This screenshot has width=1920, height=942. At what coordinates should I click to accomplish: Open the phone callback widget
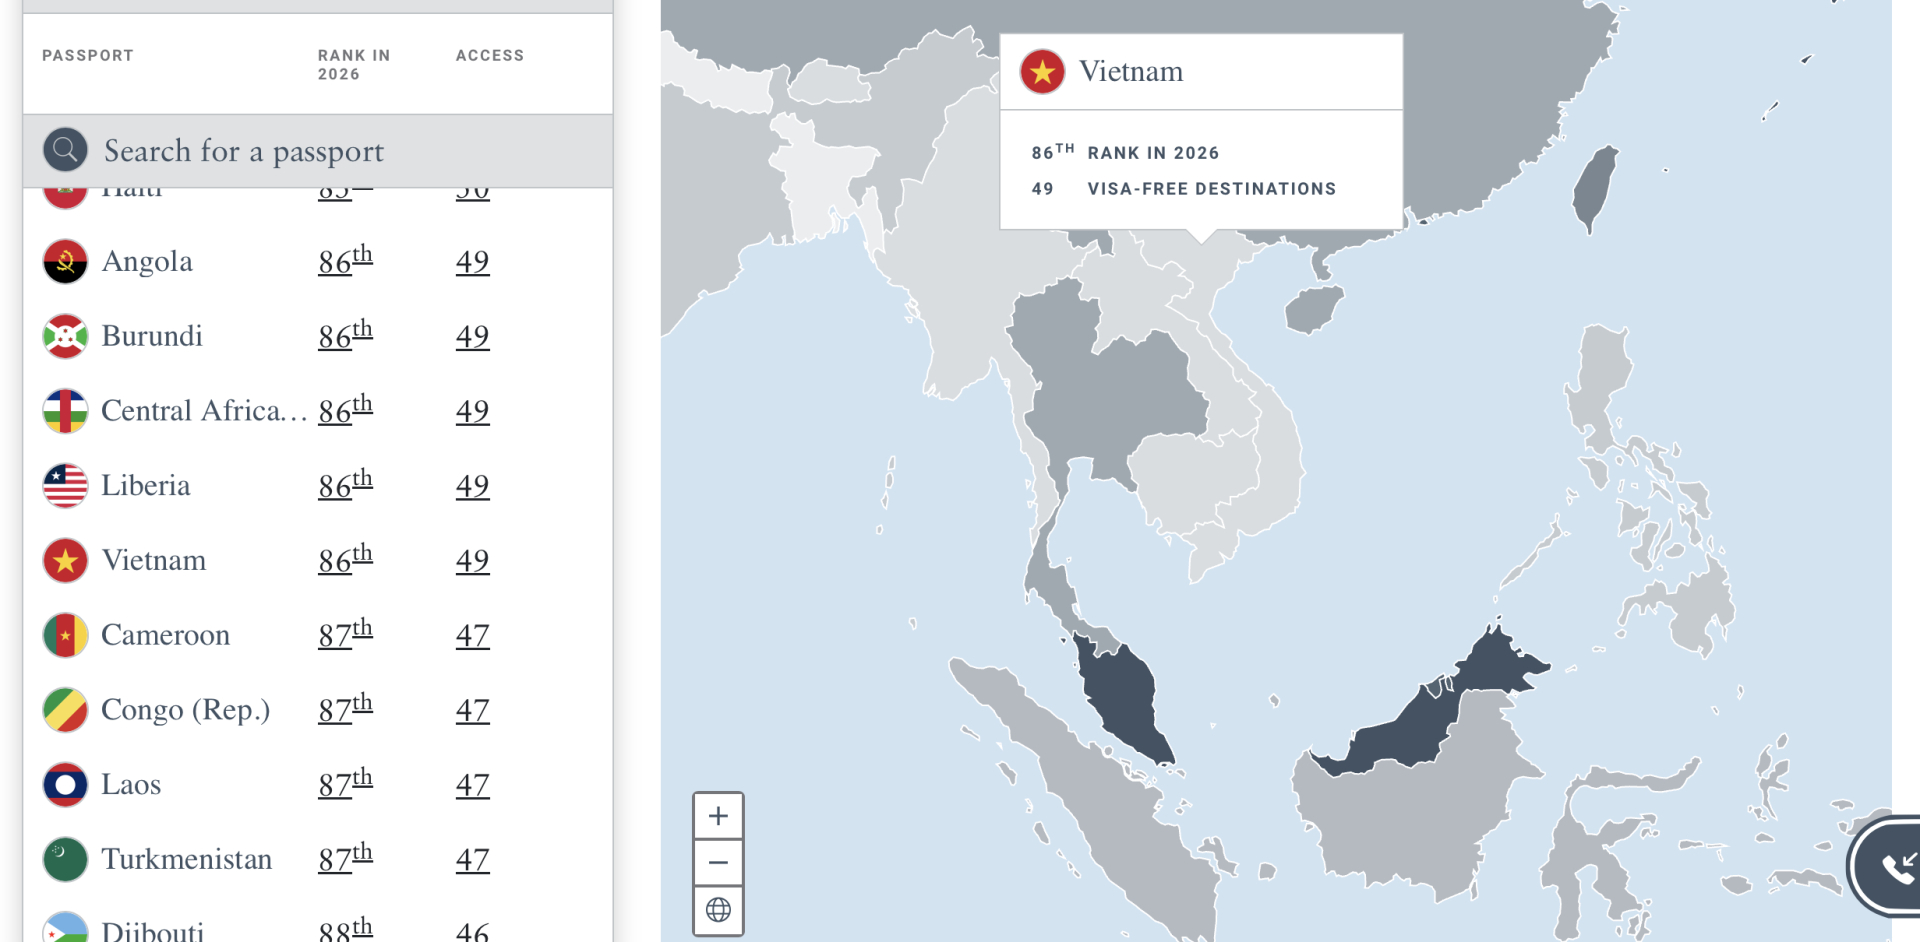pos(1895,866)
